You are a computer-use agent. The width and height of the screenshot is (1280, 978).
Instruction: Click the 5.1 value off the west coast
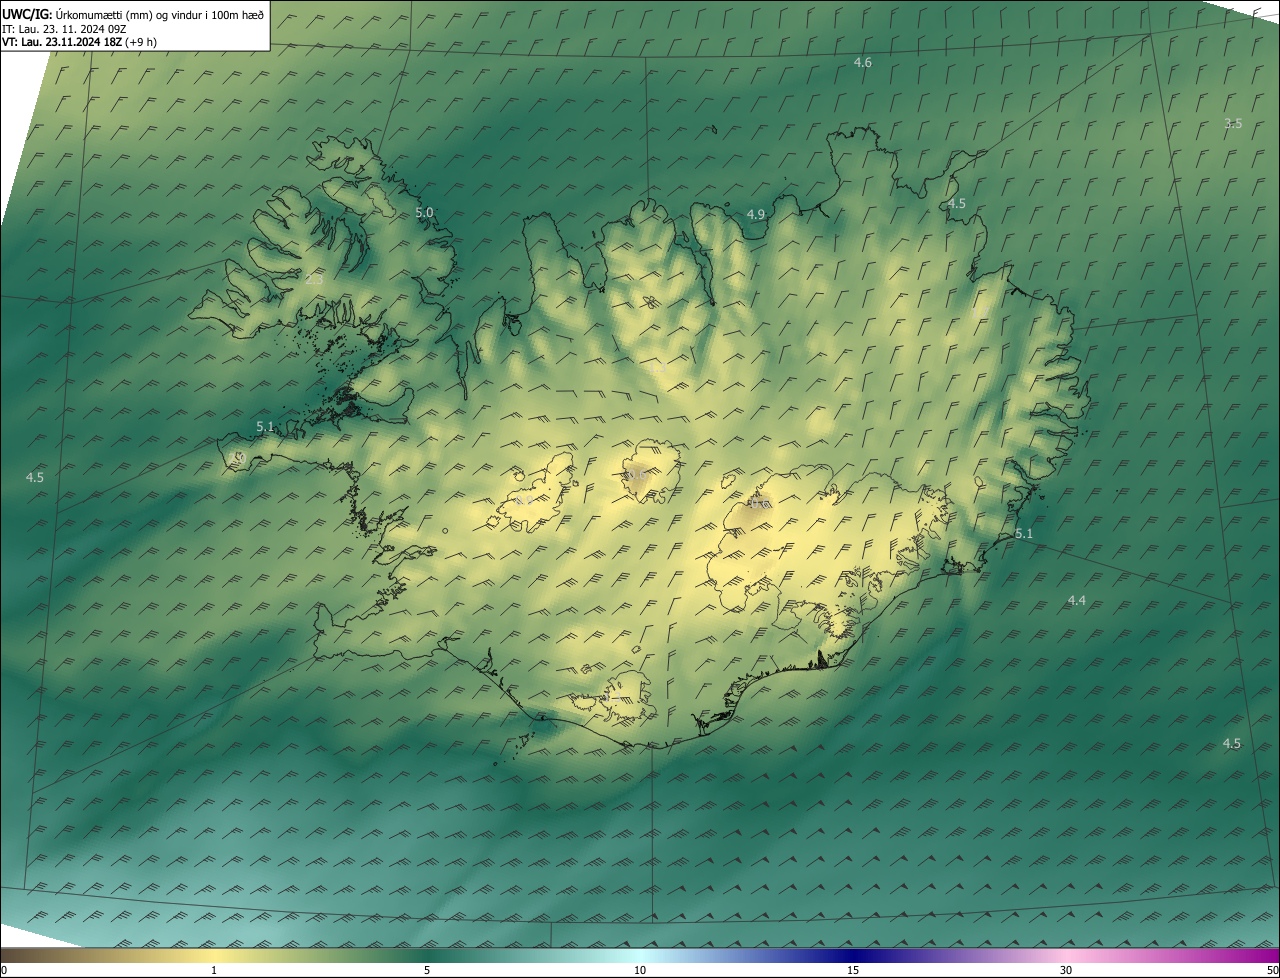[x=265, y=426]
